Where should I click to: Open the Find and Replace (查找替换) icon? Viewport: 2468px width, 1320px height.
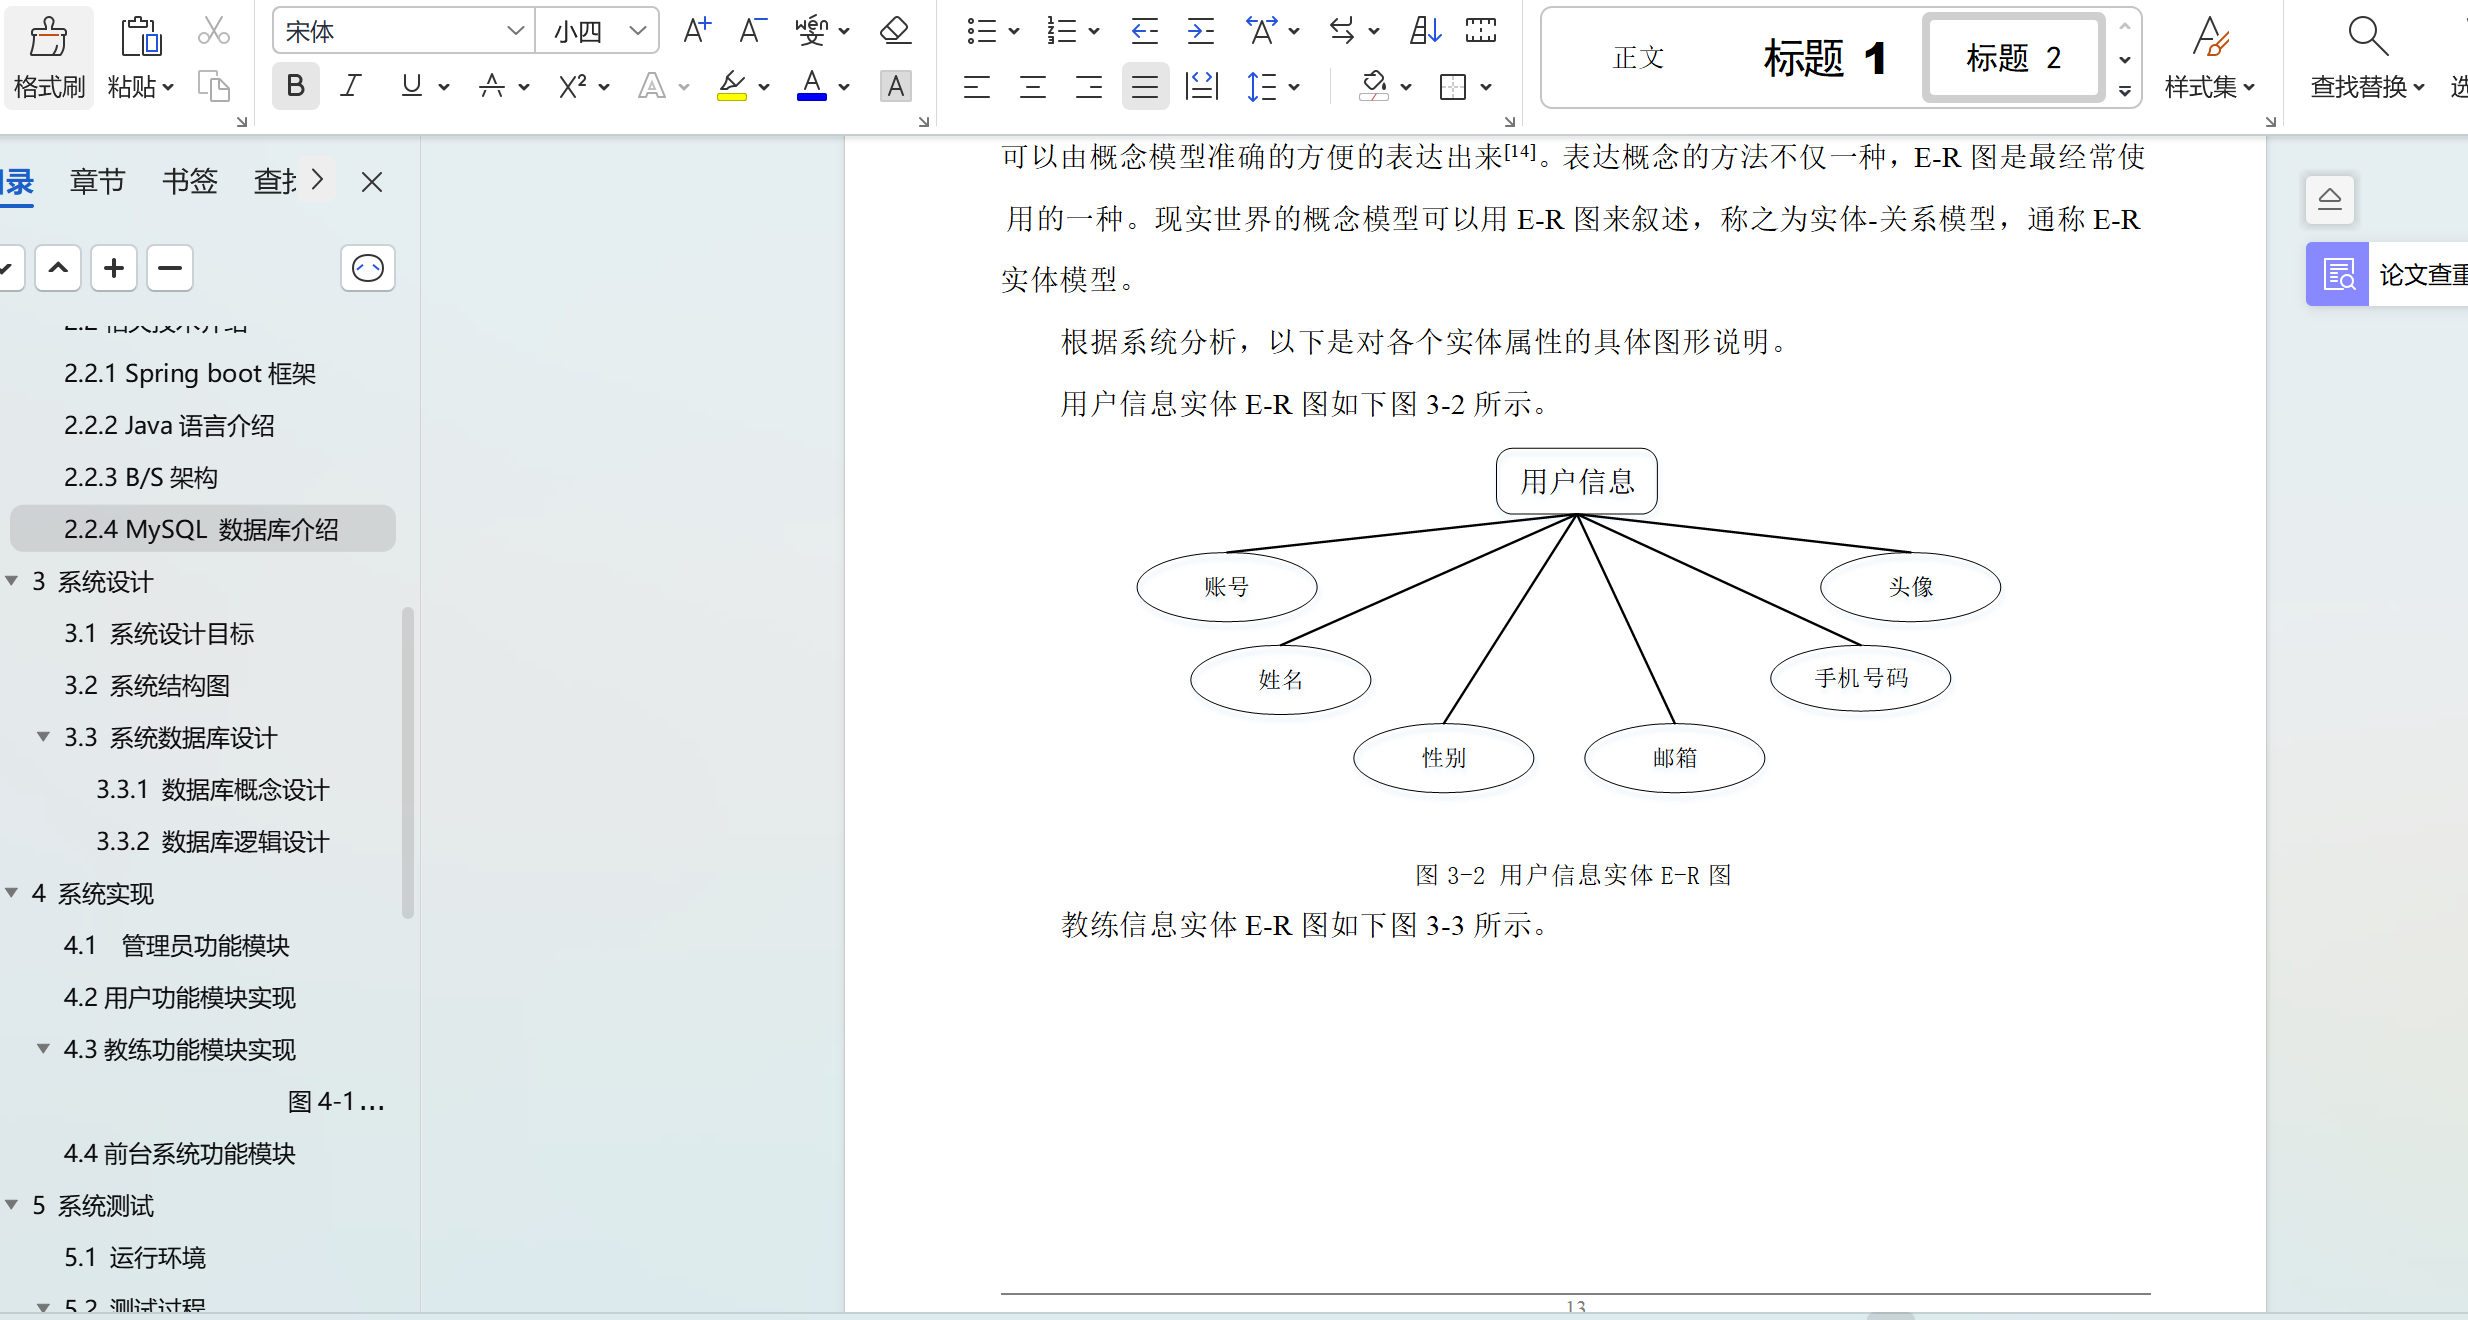coord(2367,36)
